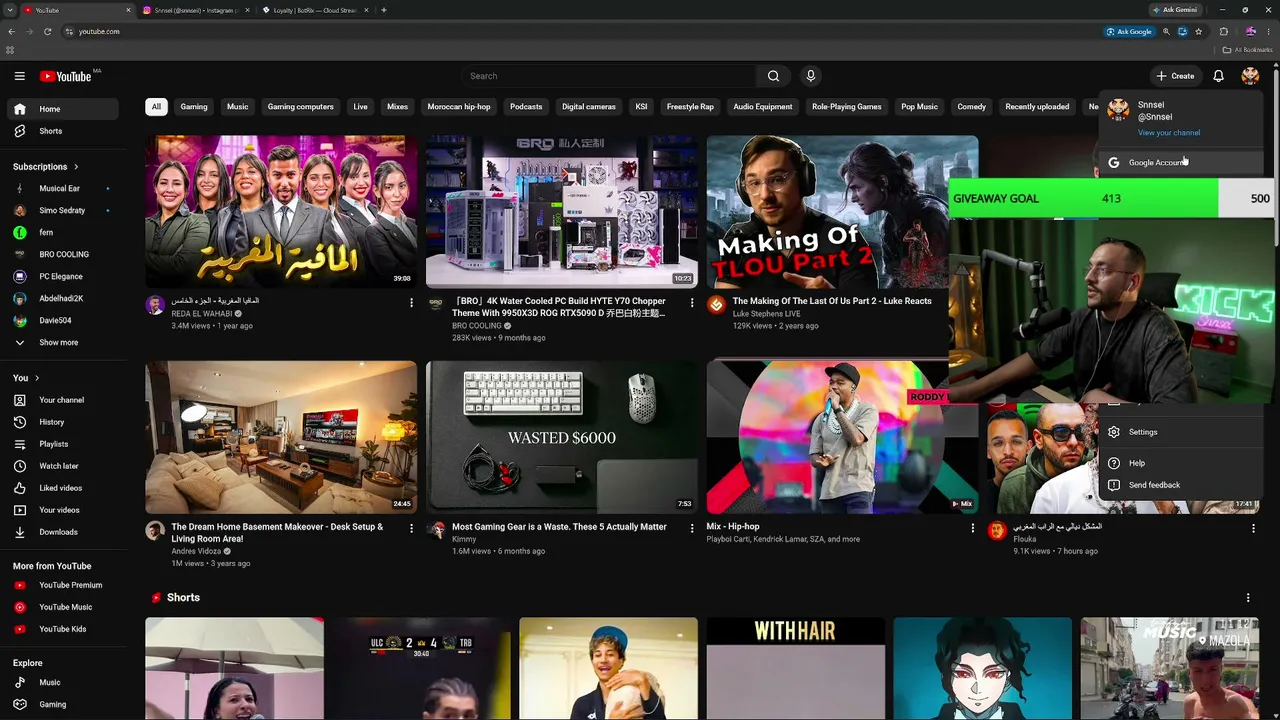Open YouTube Music in the sidebar
Image resolution: width=1280 pixels, height=720 pixels.
click(x=64, y=607)
